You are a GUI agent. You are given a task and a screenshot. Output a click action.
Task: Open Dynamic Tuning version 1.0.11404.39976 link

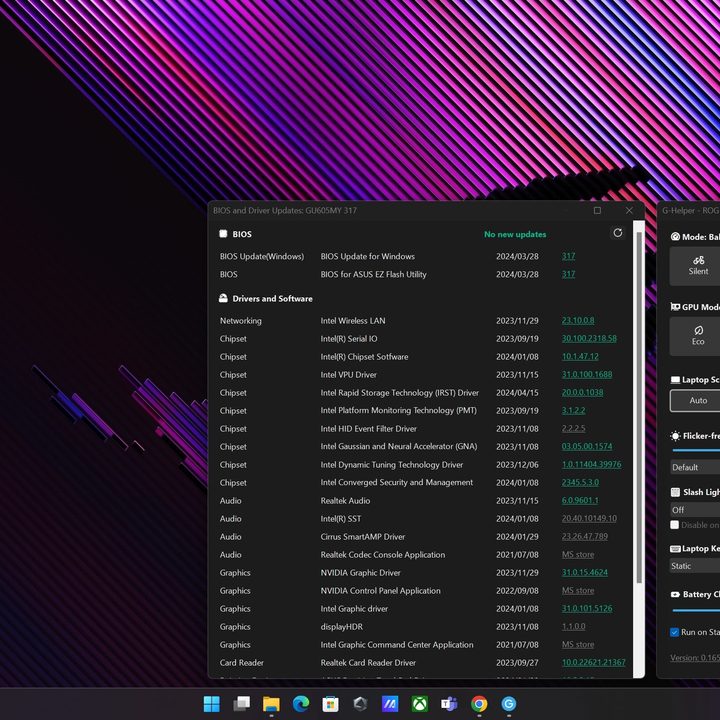pos(591,464)
